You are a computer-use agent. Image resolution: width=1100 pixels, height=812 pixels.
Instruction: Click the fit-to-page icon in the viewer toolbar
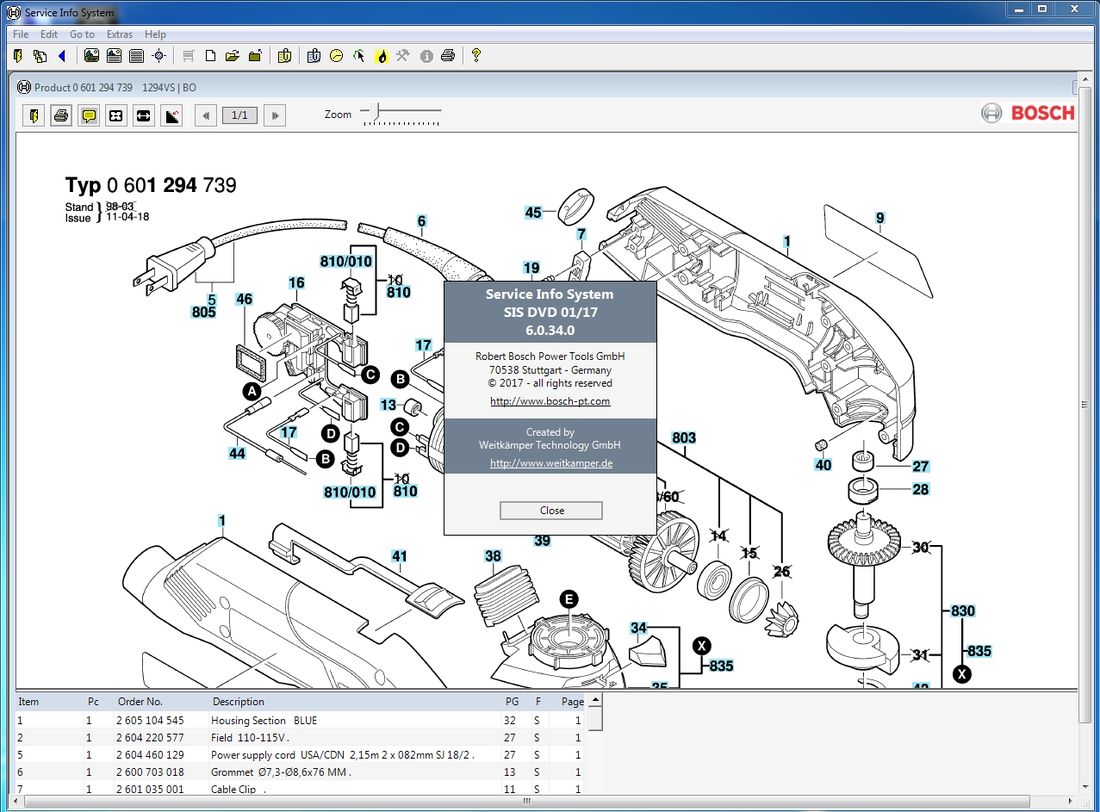(116, 116)
